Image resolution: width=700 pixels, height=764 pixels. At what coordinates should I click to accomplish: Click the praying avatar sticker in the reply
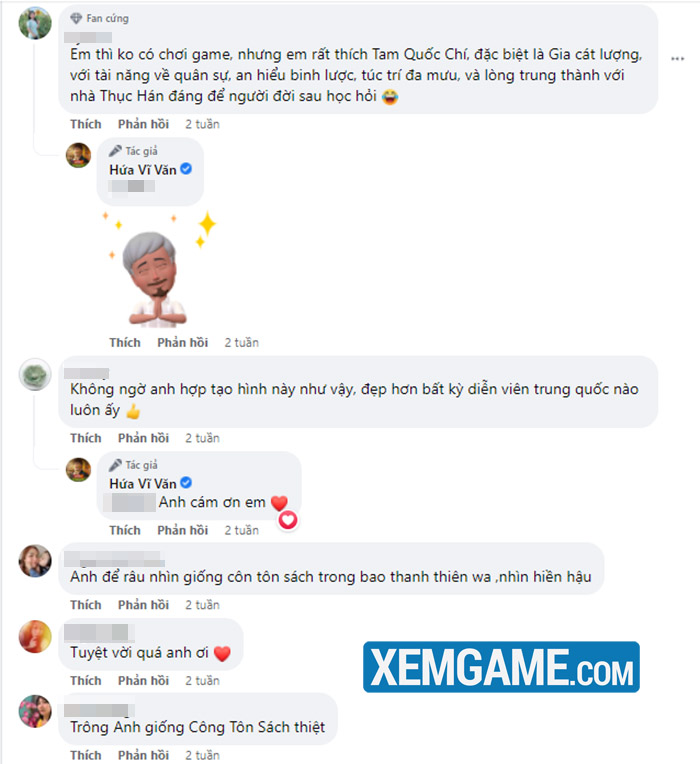tap(157, 272)
